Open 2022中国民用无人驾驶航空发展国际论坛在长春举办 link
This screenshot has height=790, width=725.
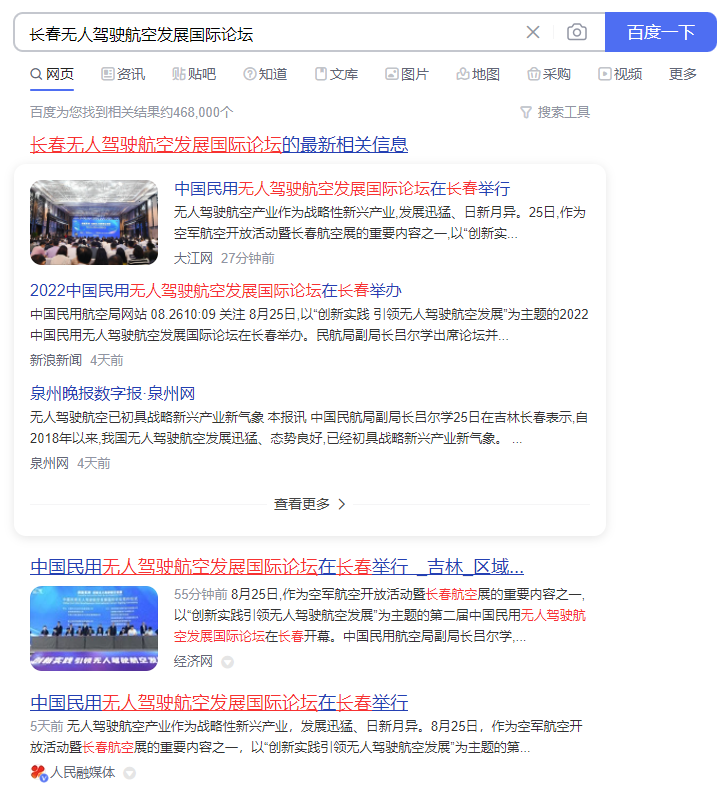pyautogui.click(x=216, y=291)
